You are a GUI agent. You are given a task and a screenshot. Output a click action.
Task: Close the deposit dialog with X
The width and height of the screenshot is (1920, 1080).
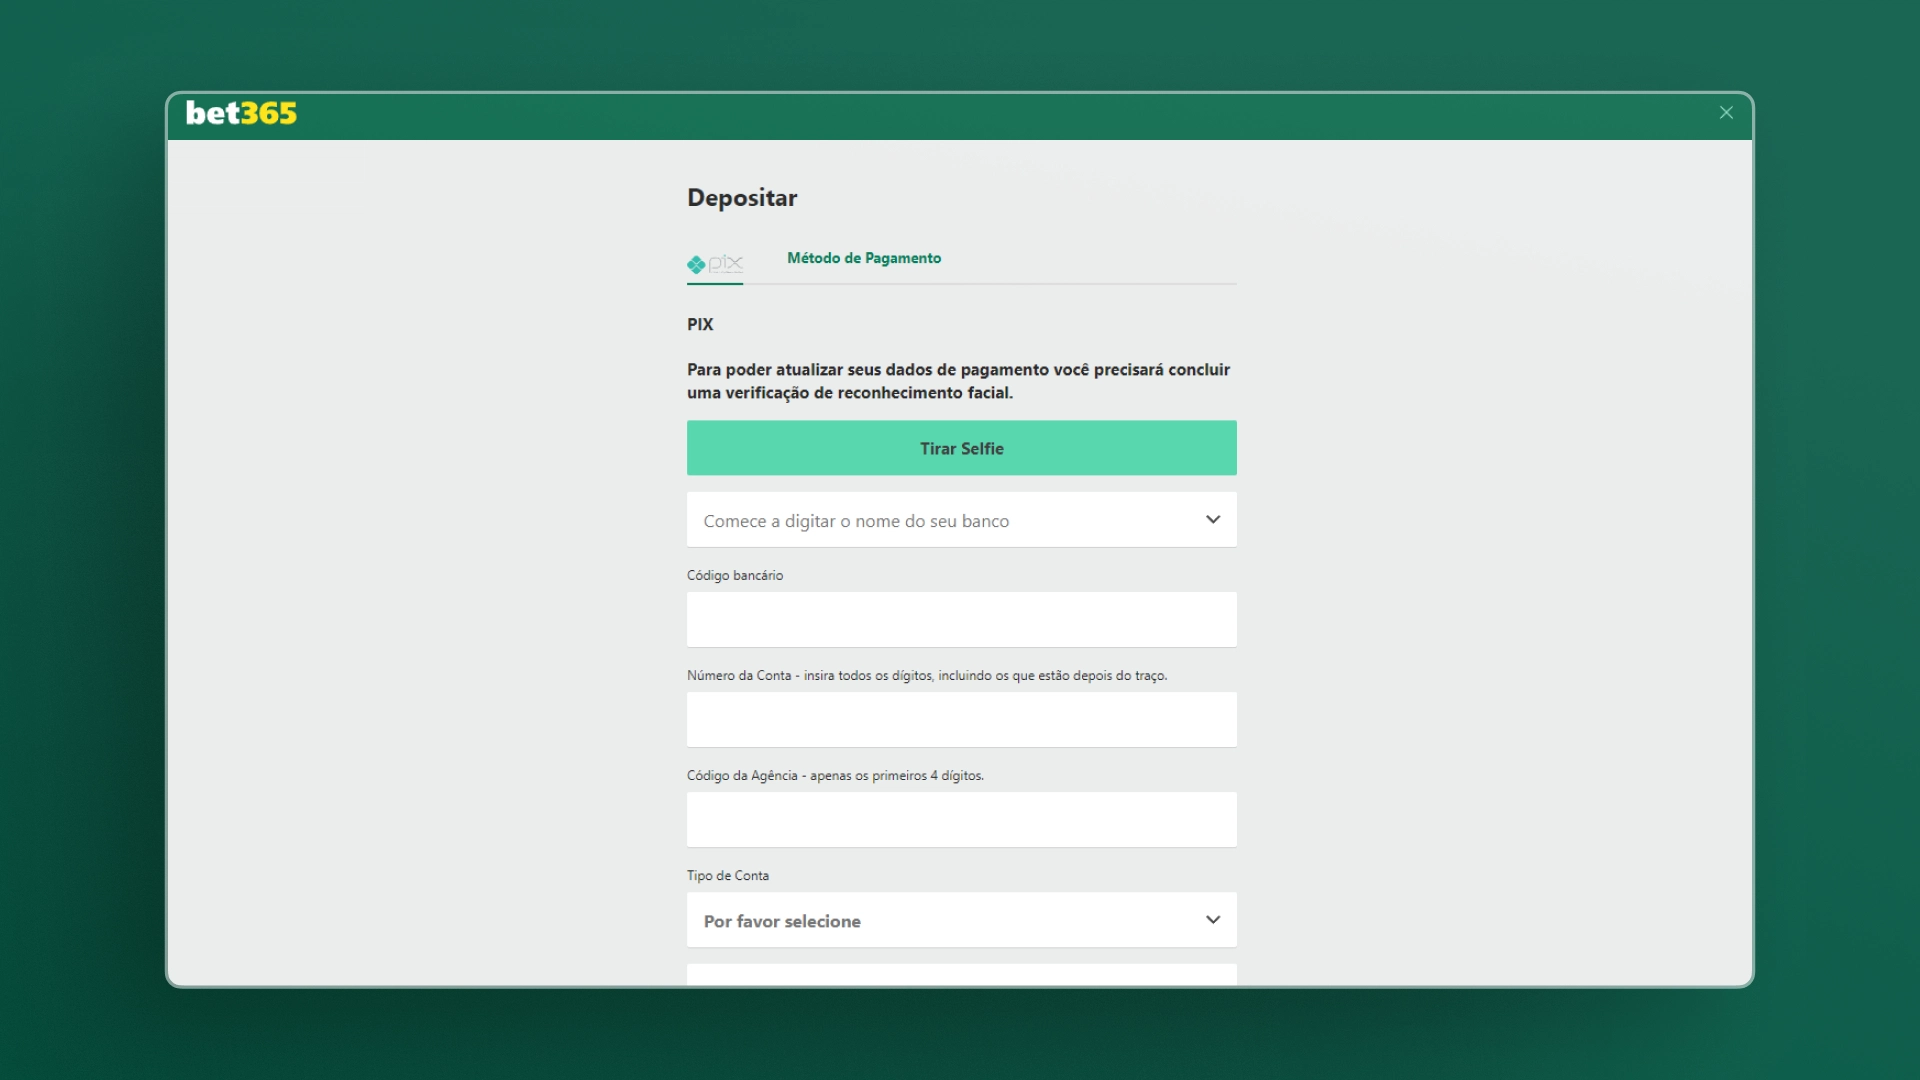pyautogui.click(x=1726, y=113)
